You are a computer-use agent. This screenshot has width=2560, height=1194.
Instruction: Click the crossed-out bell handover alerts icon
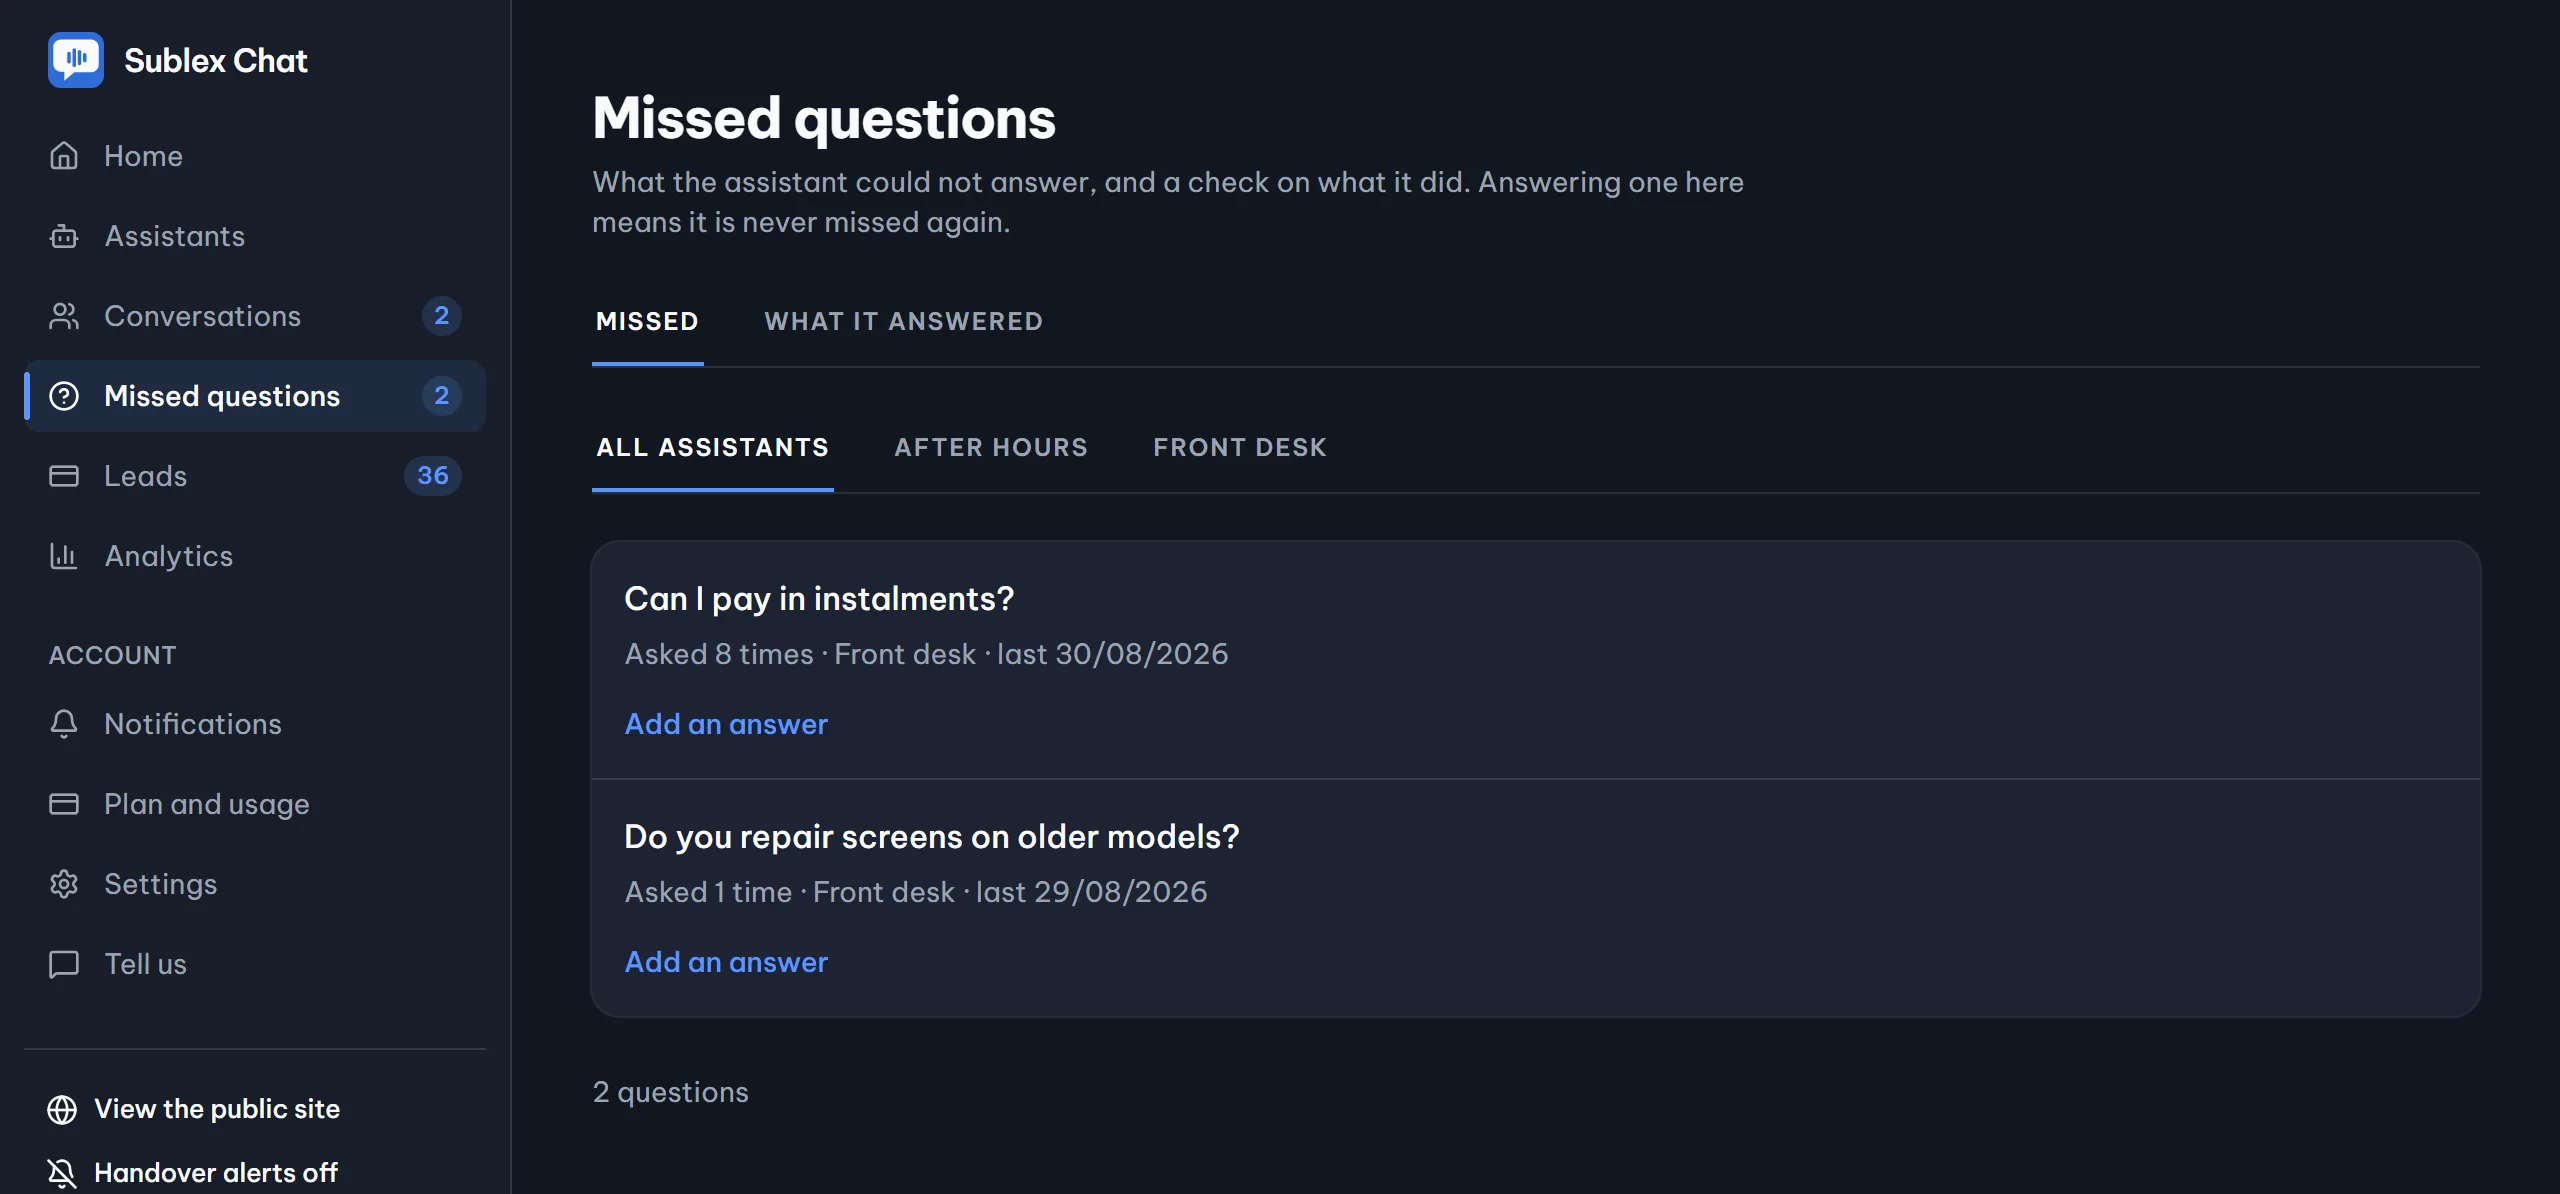(62, 1173)
